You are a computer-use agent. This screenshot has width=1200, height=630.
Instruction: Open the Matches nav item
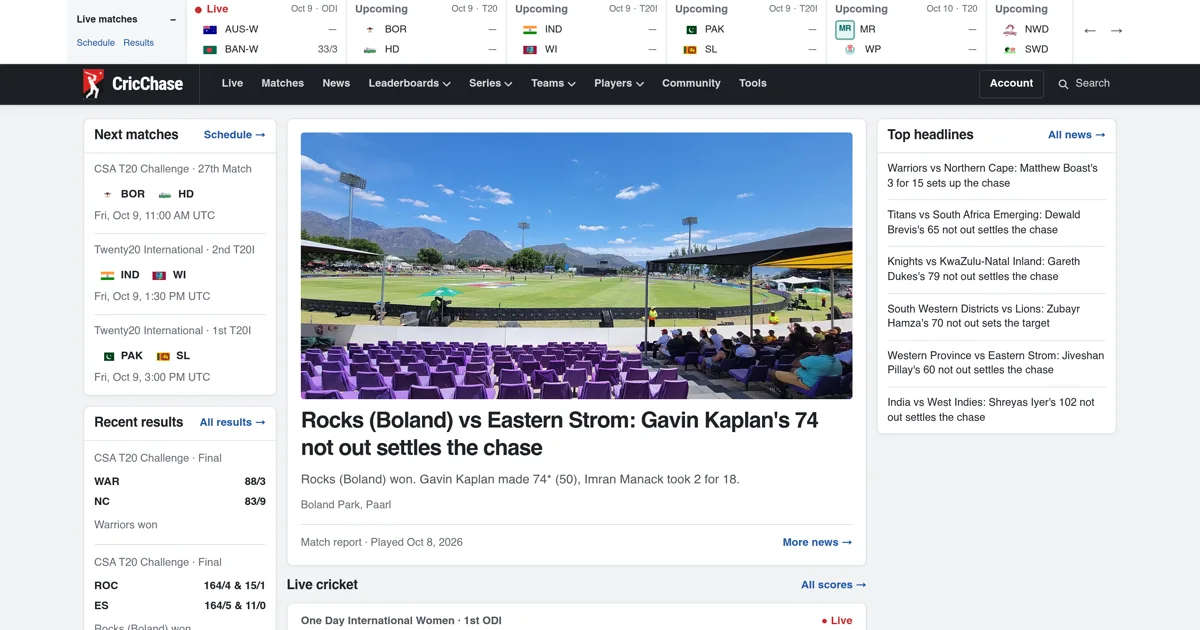point(282,84)
